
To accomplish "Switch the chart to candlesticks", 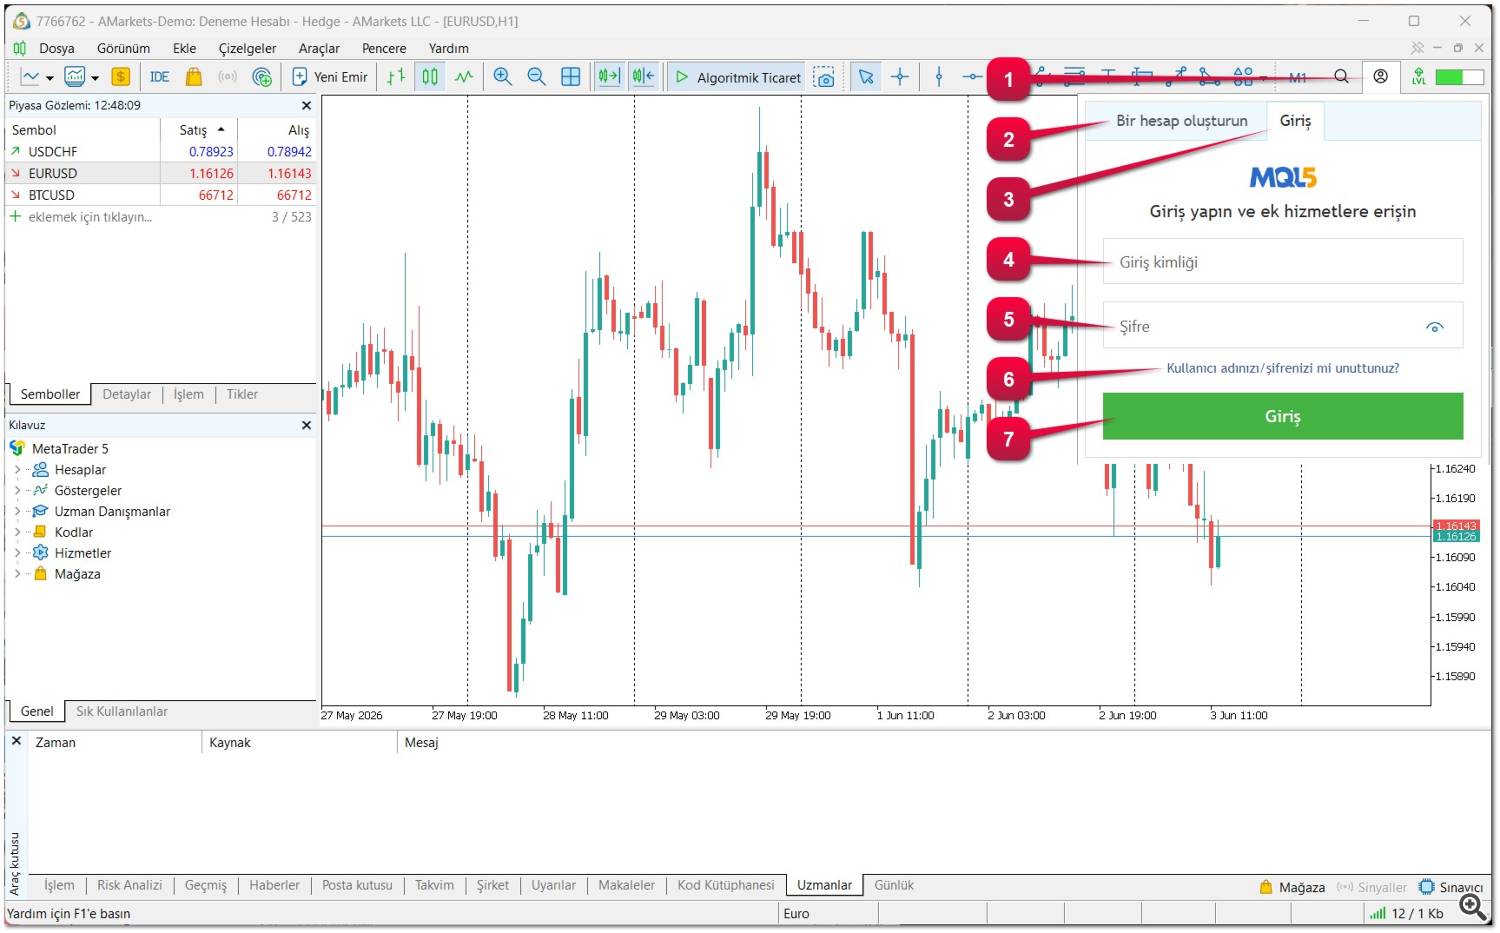I will [430, 77].
